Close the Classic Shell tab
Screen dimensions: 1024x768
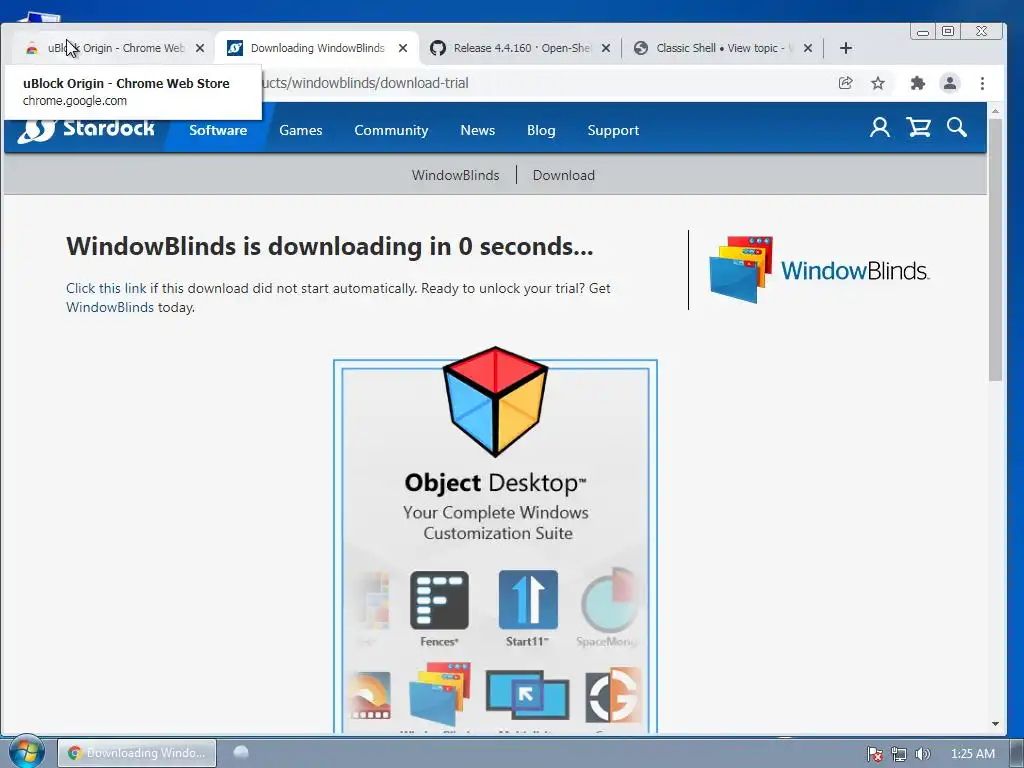808,48
